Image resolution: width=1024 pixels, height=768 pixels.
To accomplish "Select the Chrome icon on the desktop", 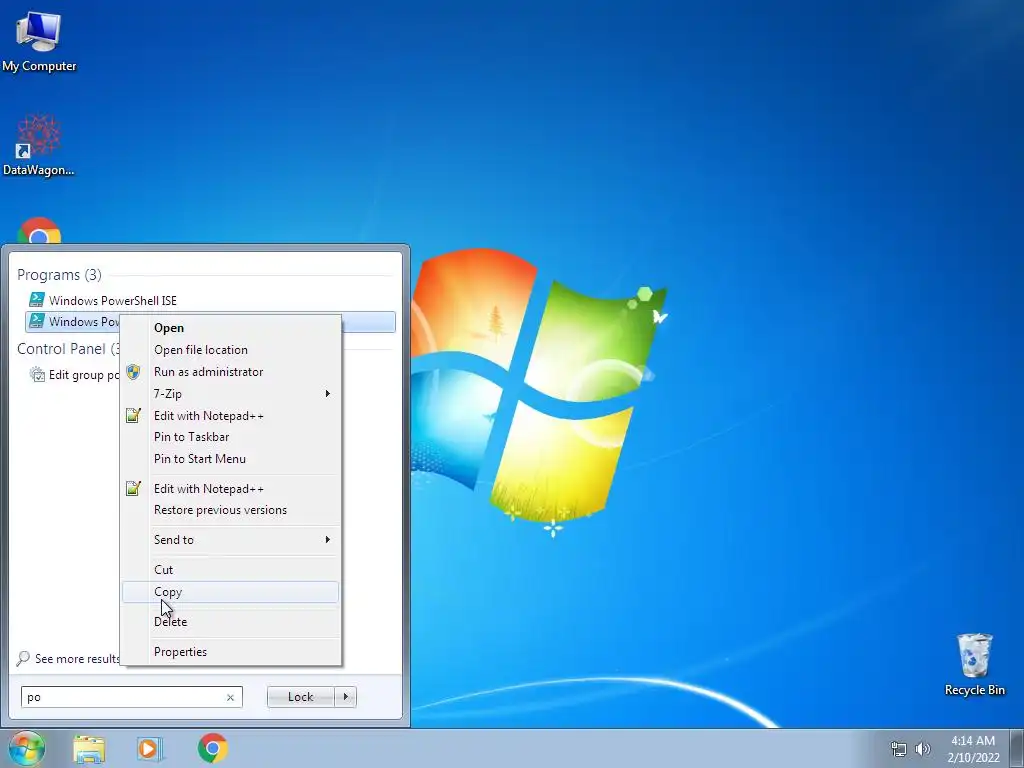I will tap(39, 231).
